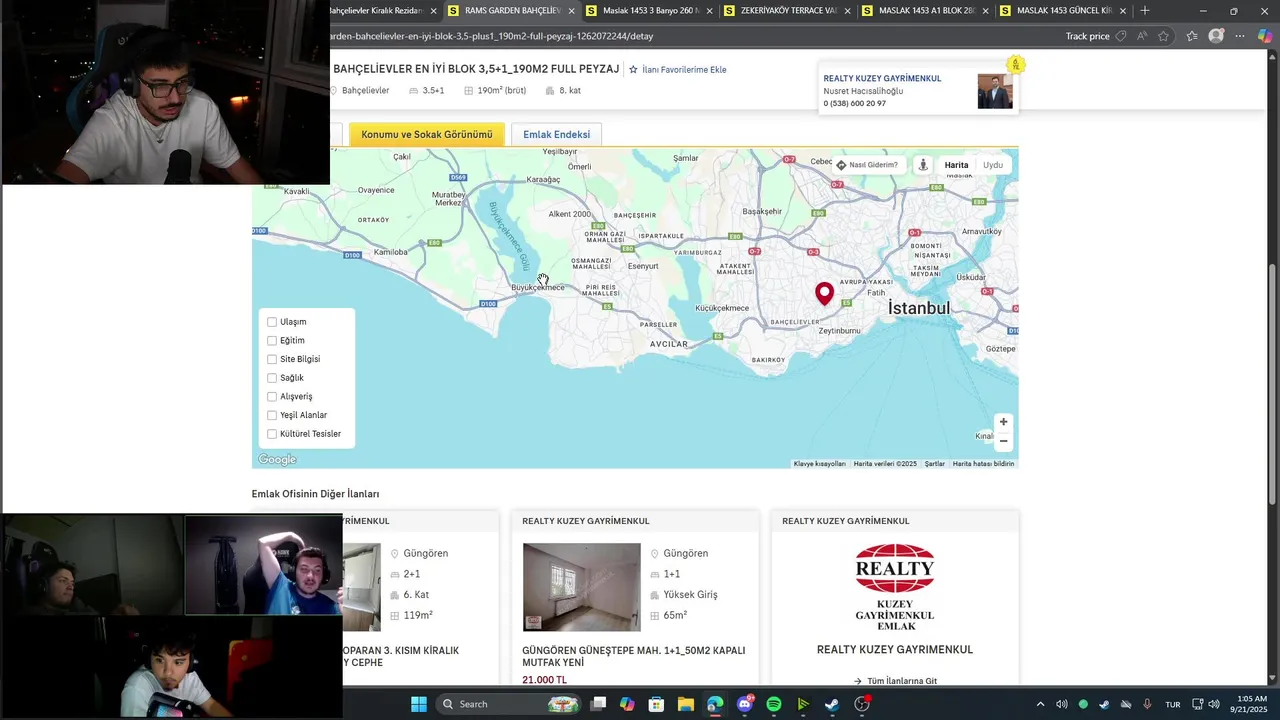
Task: Open Steam on taskbar
Action: tap(832, 704)
